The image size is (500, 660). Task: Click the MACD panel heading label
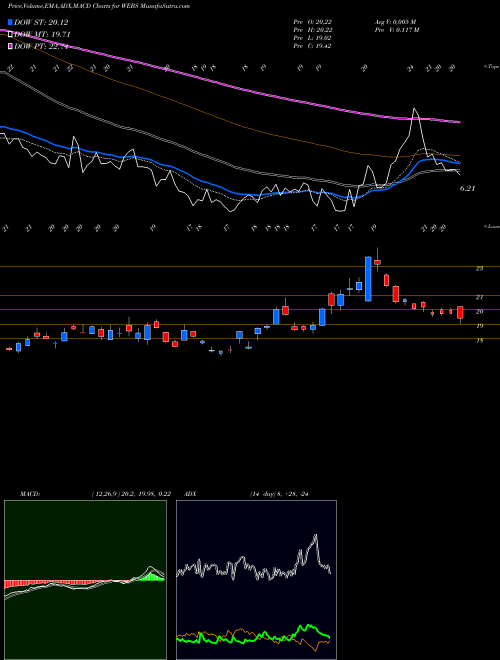click(30, 494)
